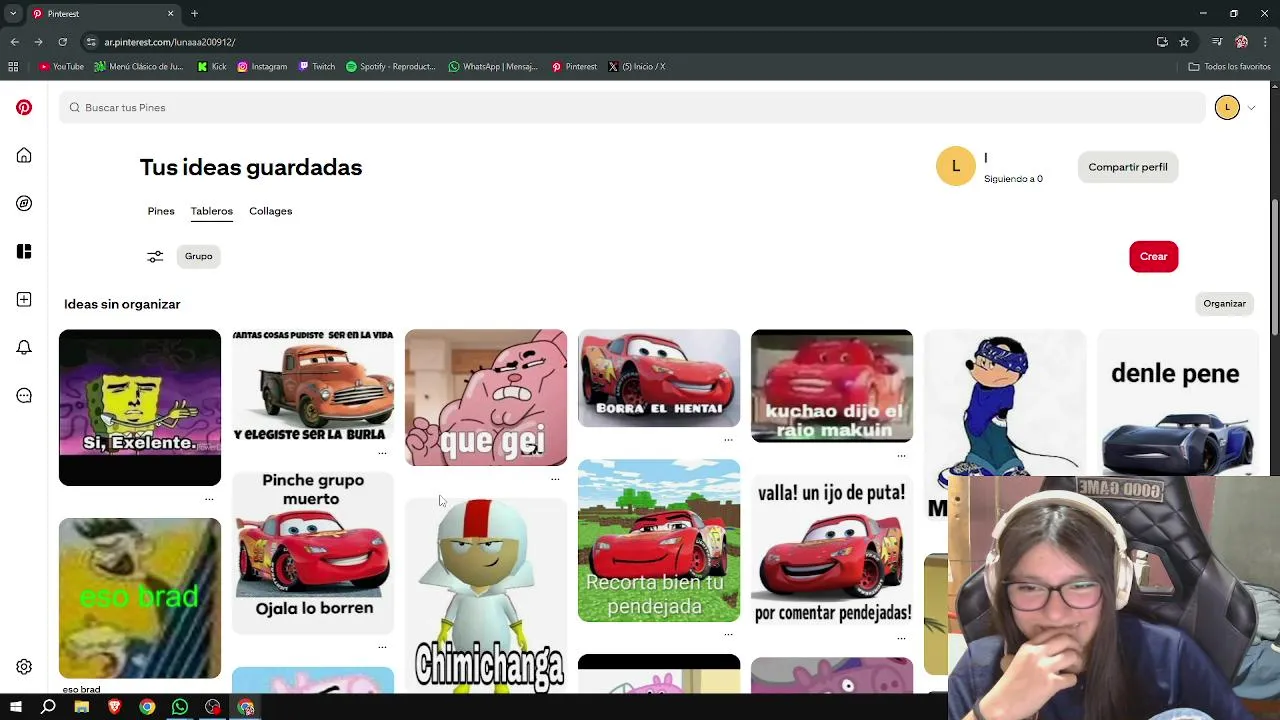
Task: Open the WhatsApp bookmark
Action: (x=493, y=67)
